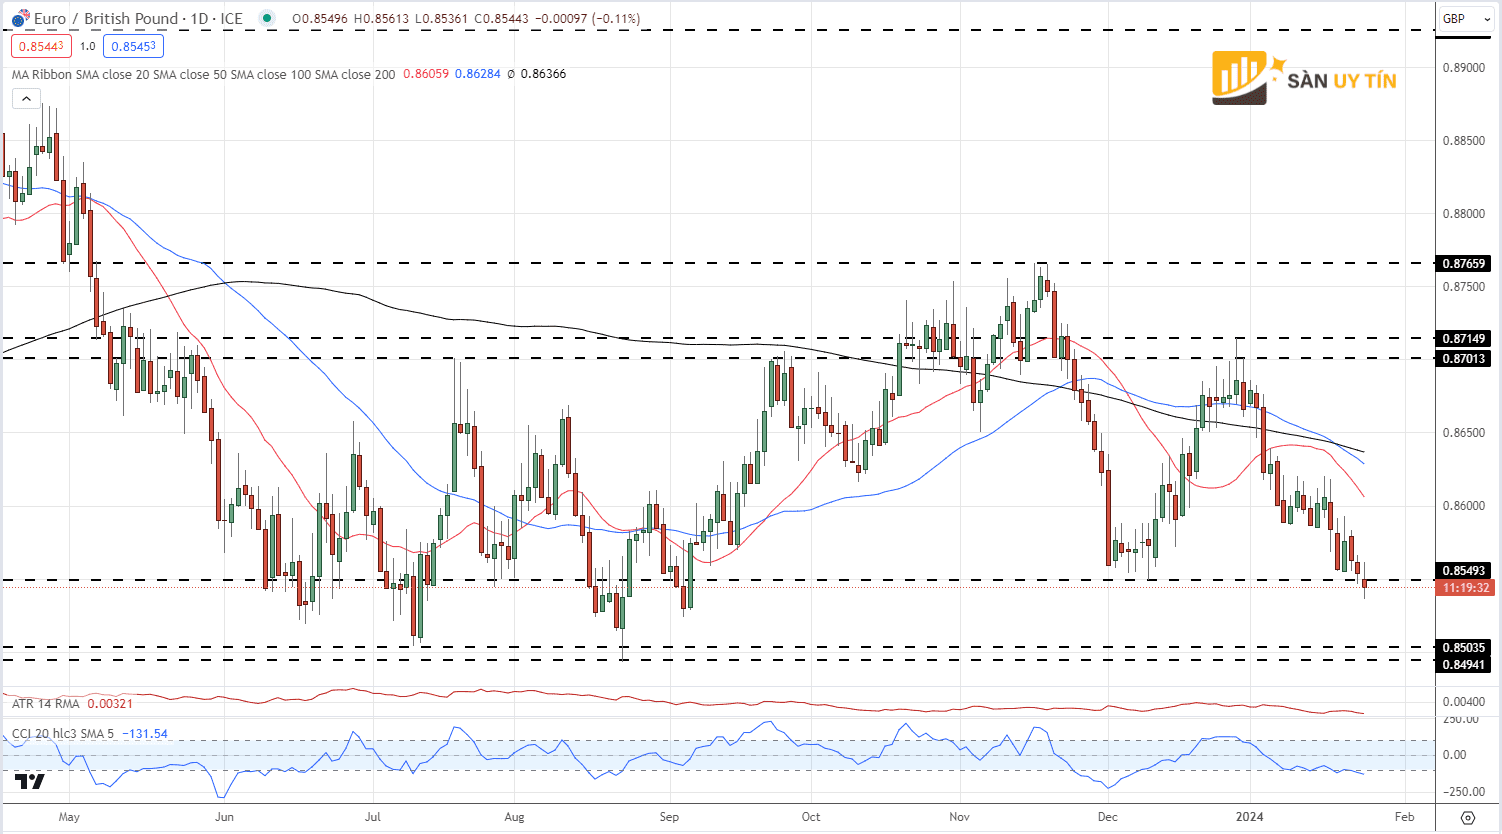This screenshot has height=834, width=1502.
Task: Click the black MA value 0.86366
Action: pos(543,74)
